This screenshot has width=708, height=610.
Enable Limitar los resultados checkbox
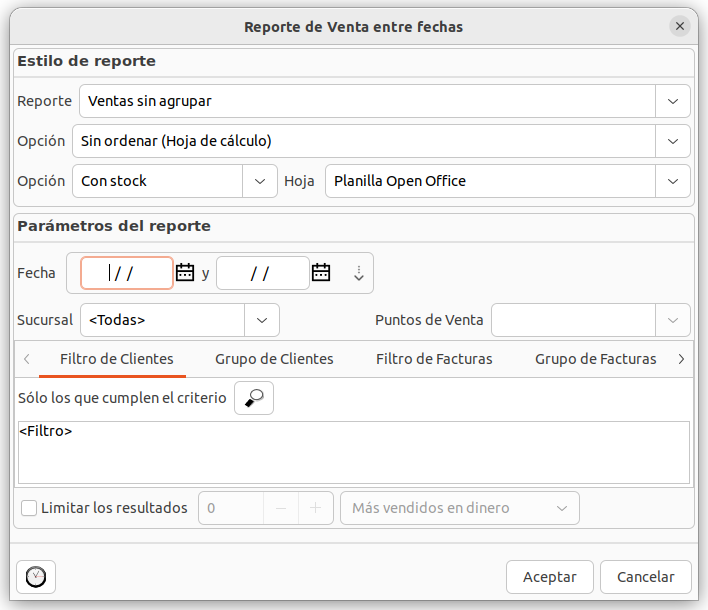click(29, 508)
